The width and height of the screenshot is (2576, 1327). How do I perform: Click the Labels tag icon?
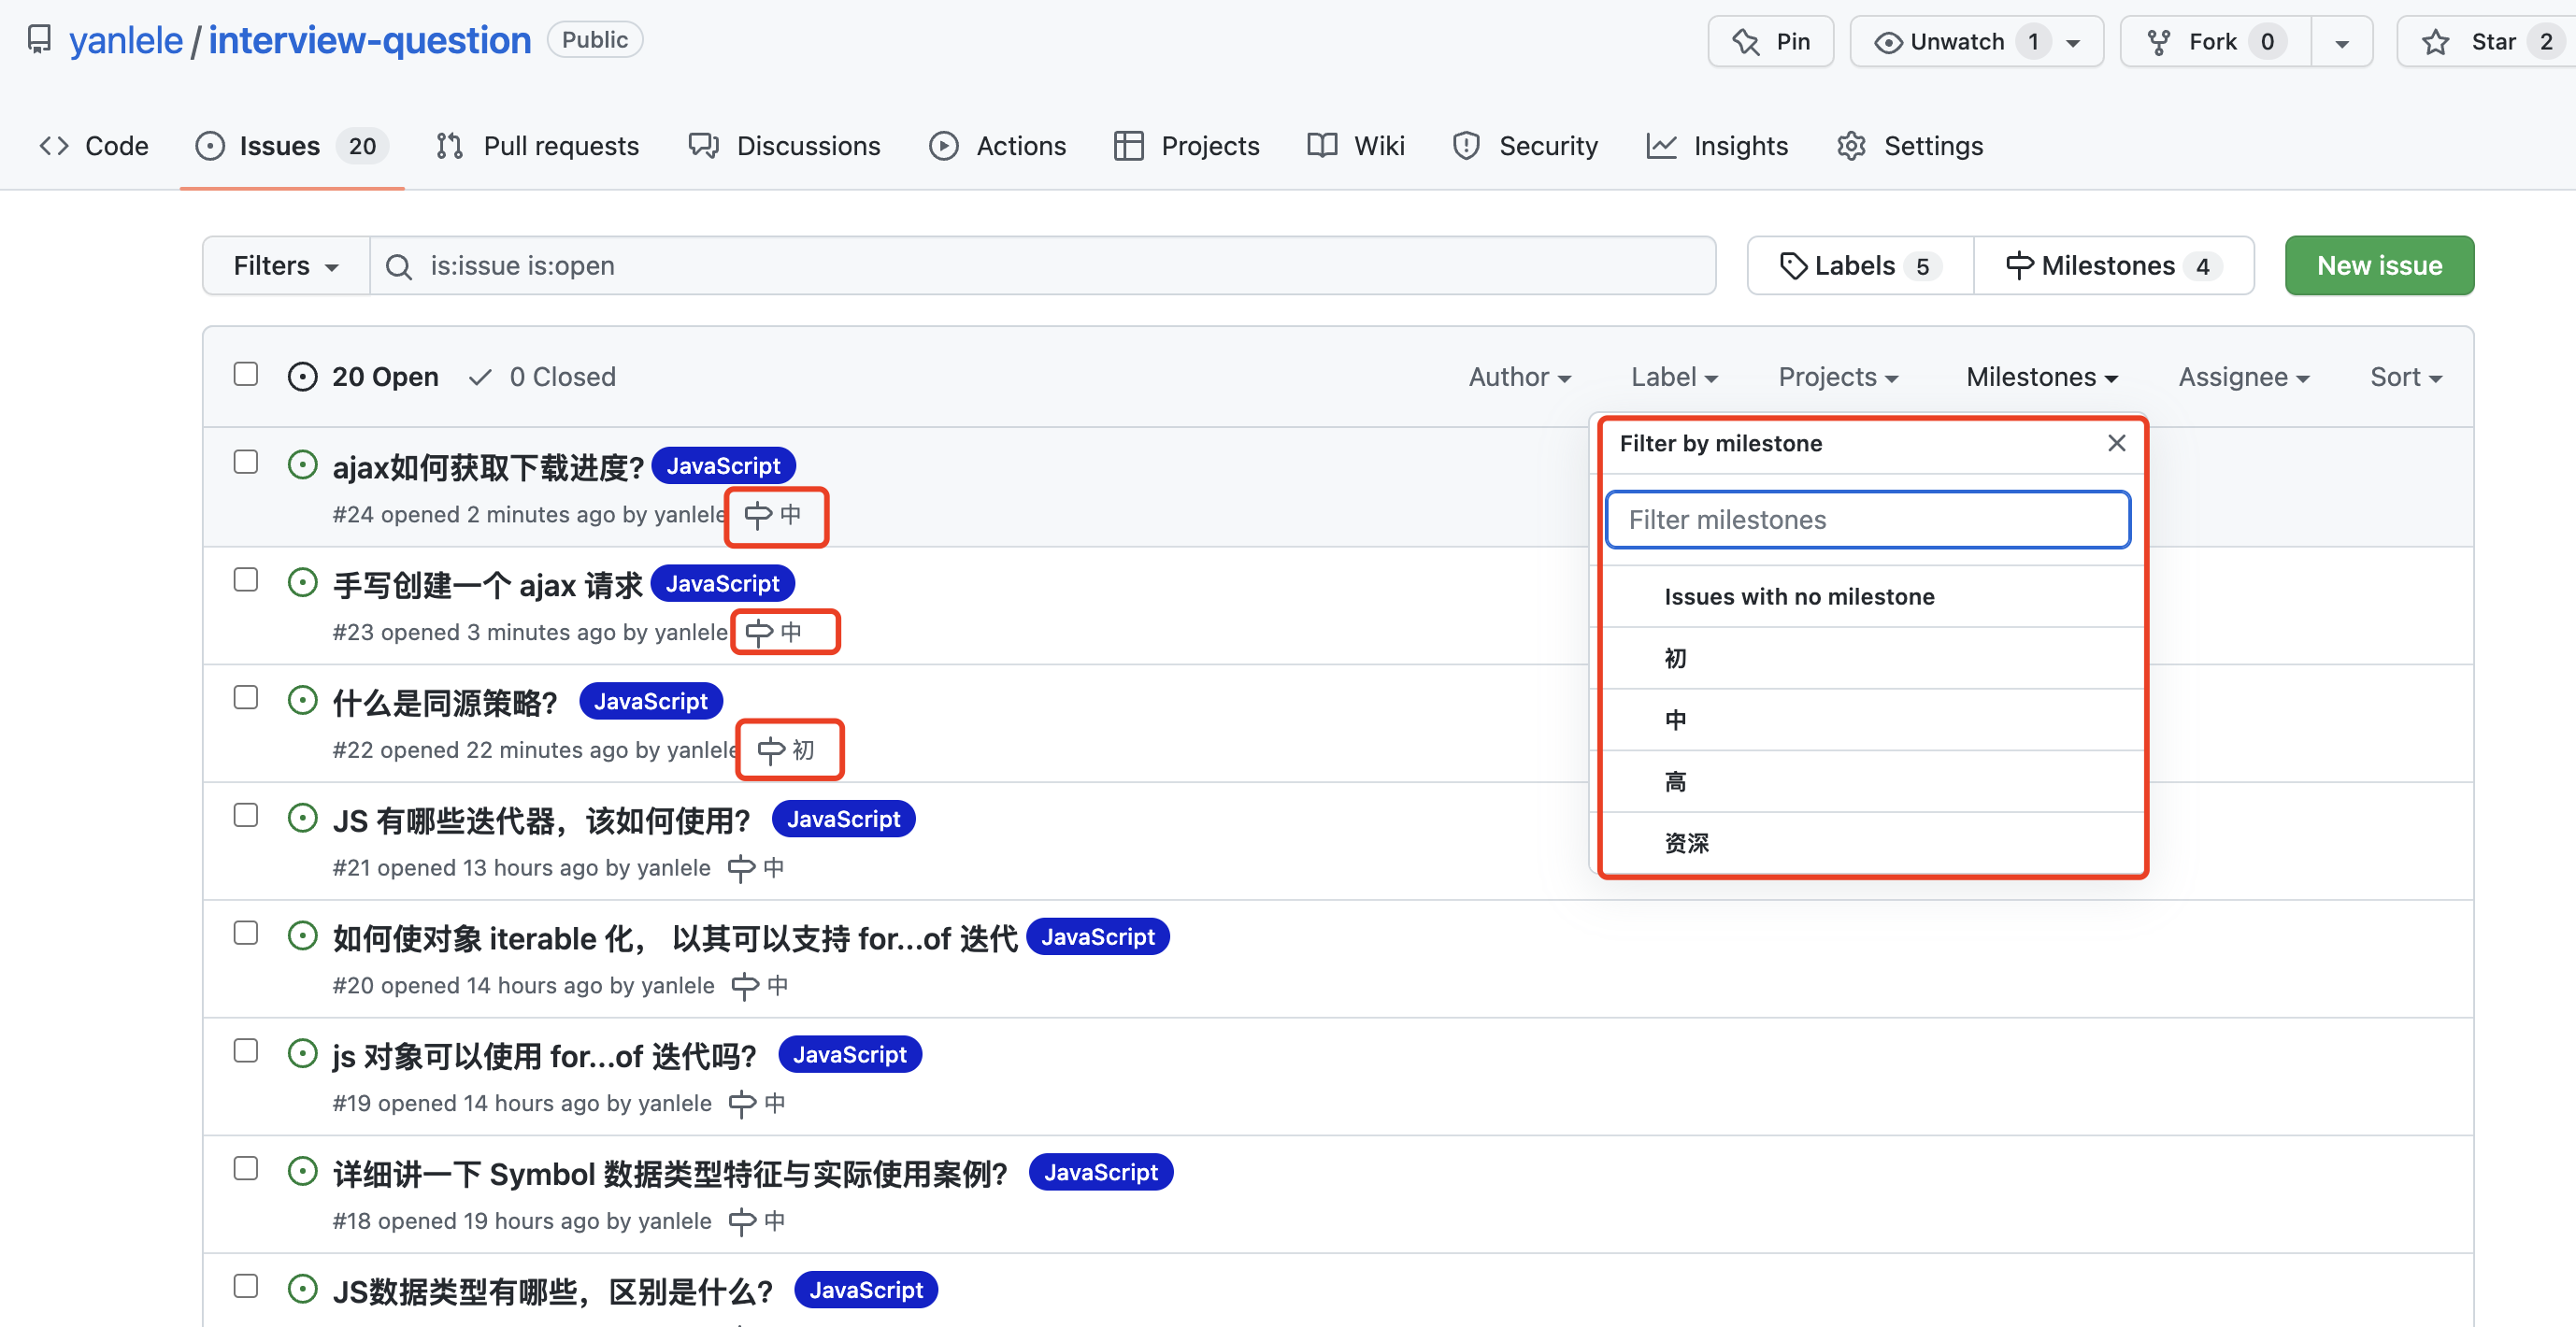[1793, 266]
